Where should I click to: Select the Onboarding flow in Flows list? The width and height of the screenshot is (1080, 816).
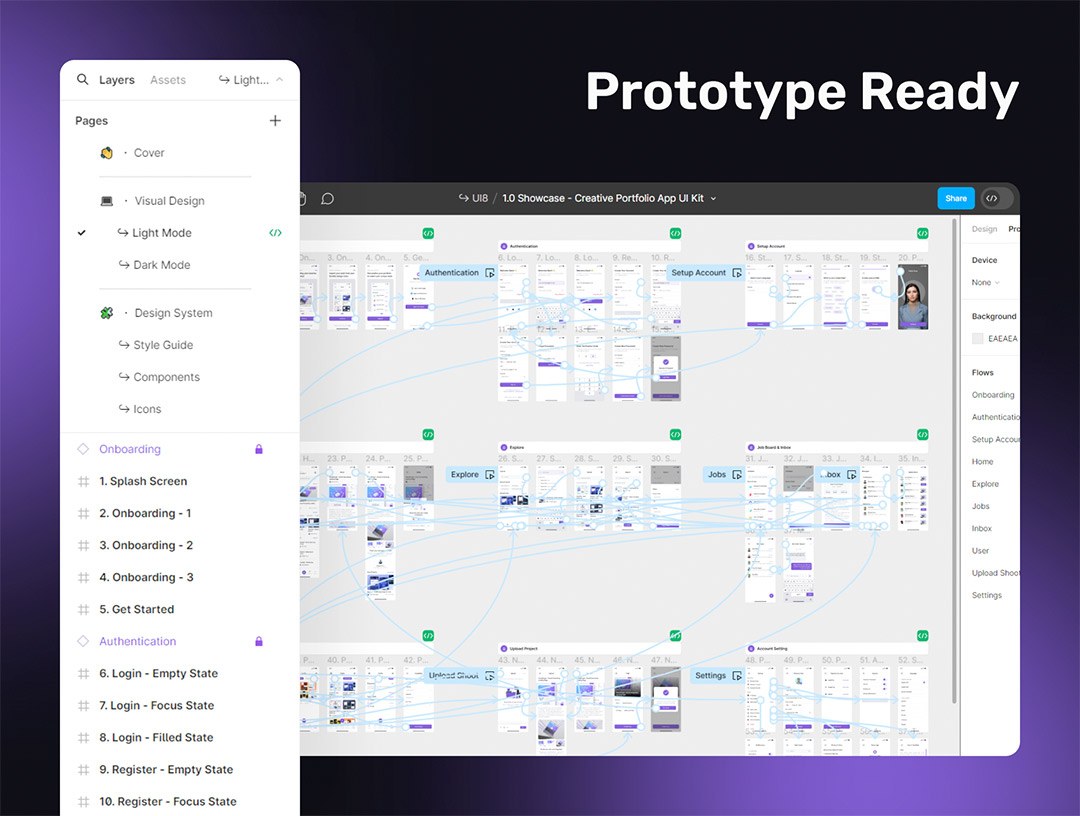992,395
